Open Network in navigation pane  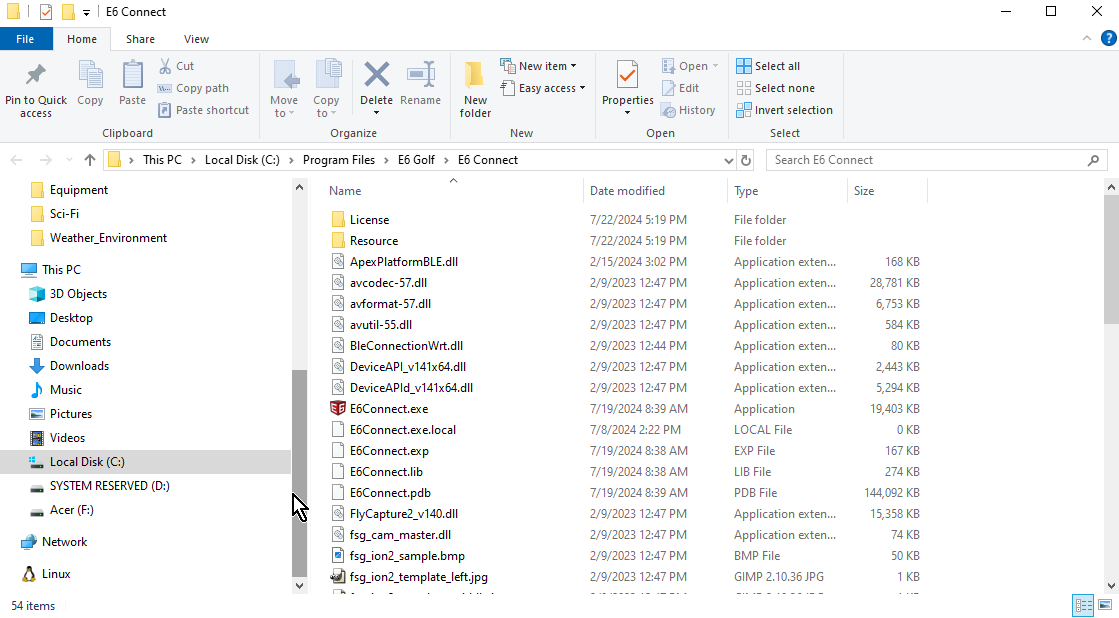tap(64, 542)
